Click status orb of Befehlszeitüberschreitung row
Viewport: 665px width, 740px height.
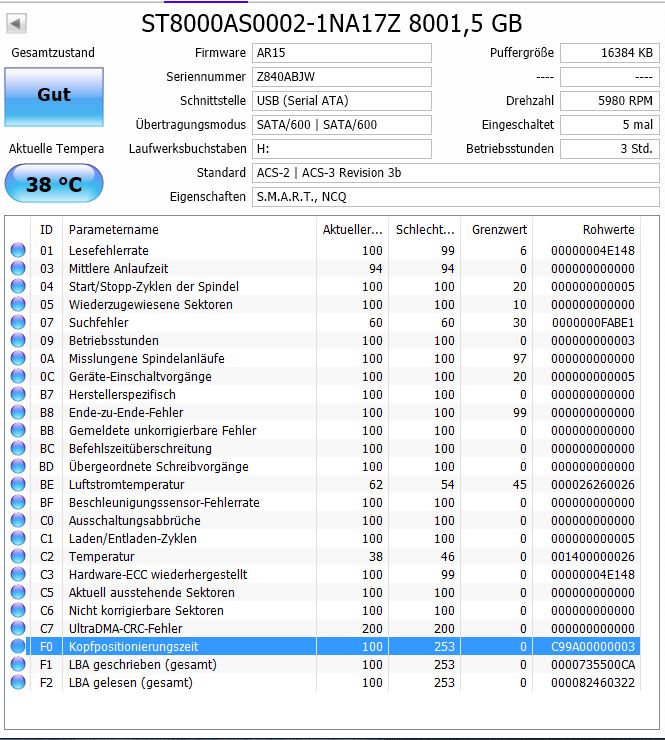coord(18,448)
